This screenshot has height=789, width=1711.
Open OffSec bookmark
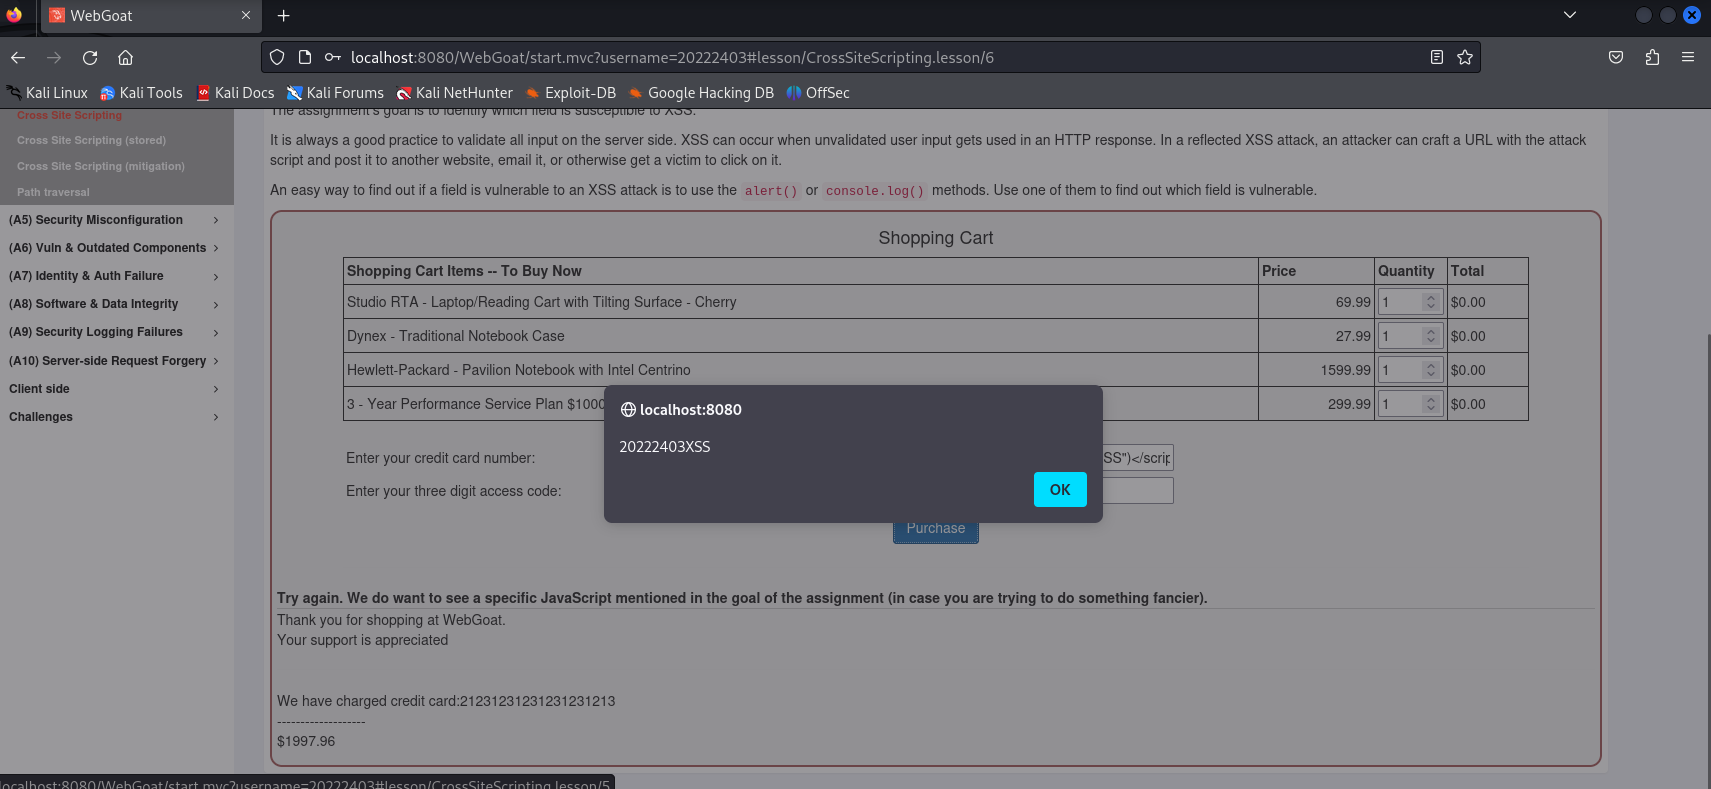click(818, 93)
